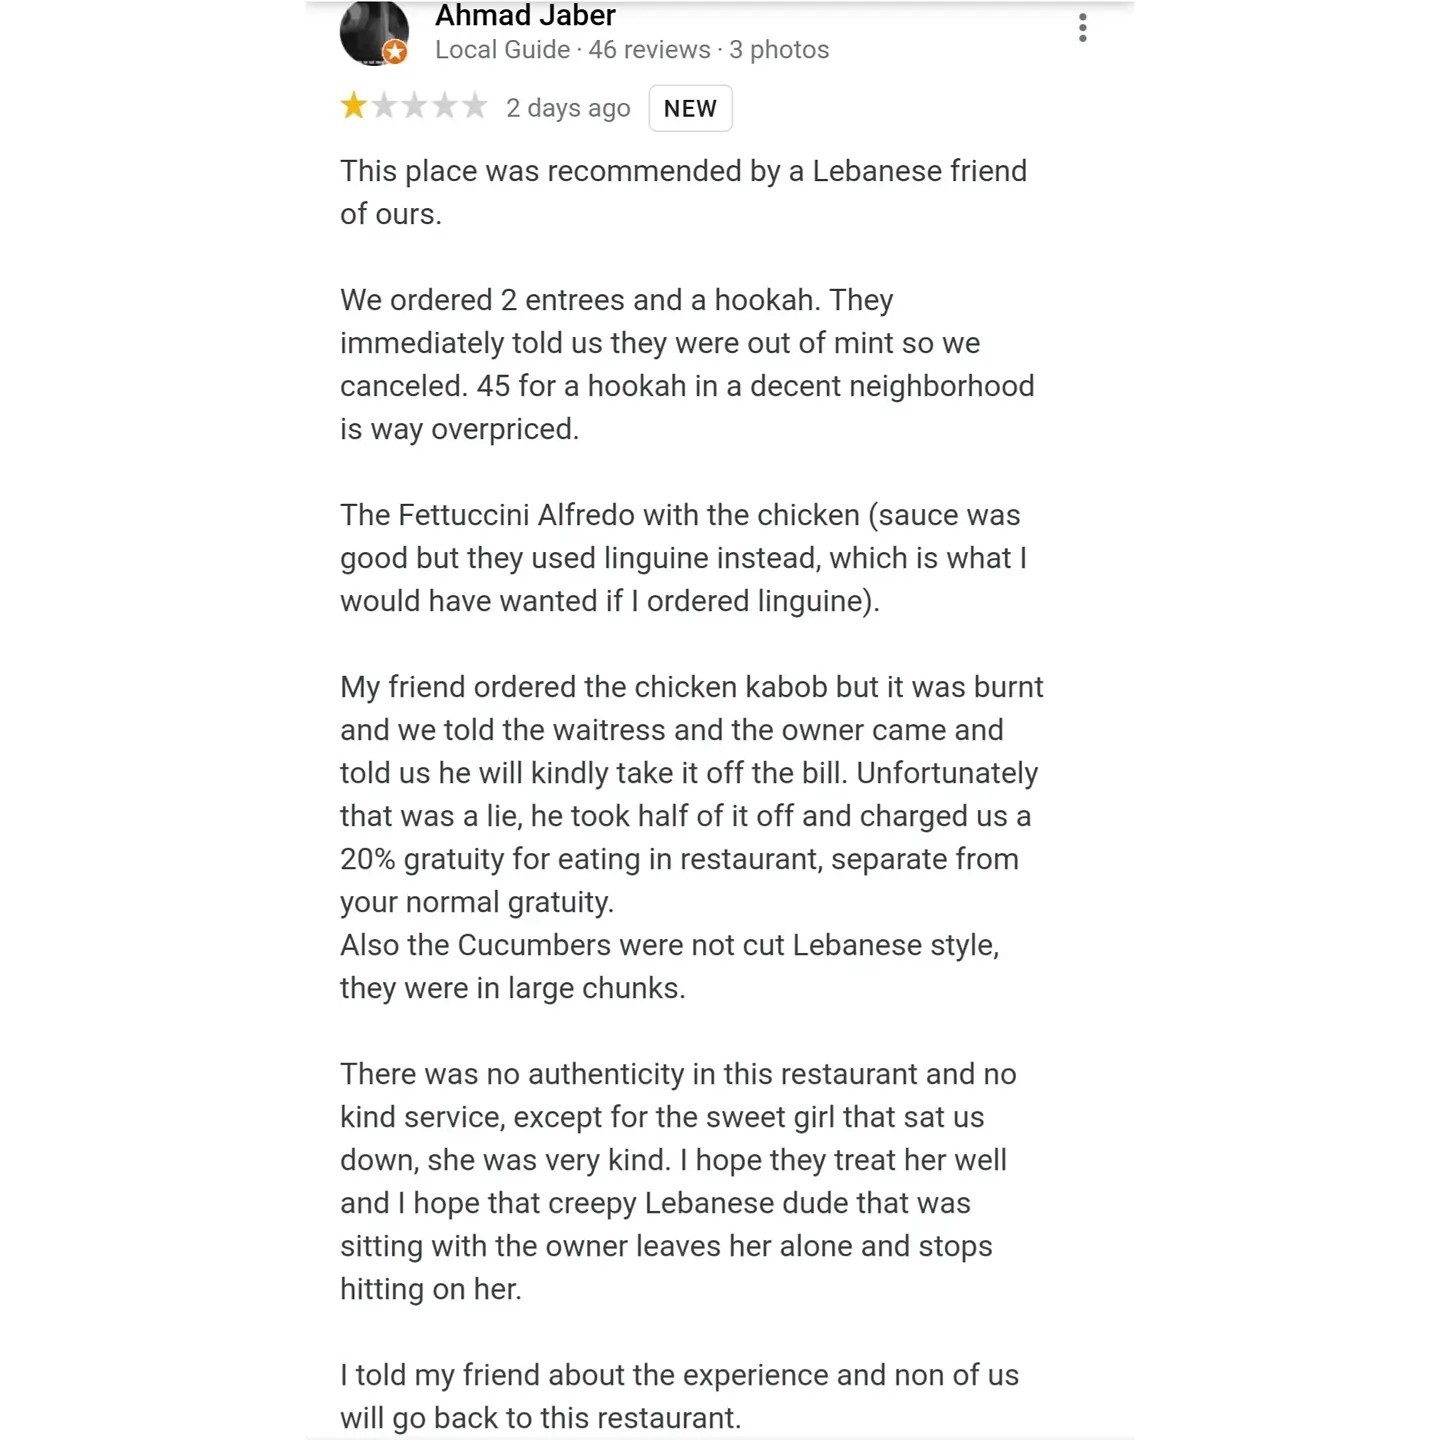Click the burnt chicken kabob paragraph
1440x1440 pixels.
[689, 794]
